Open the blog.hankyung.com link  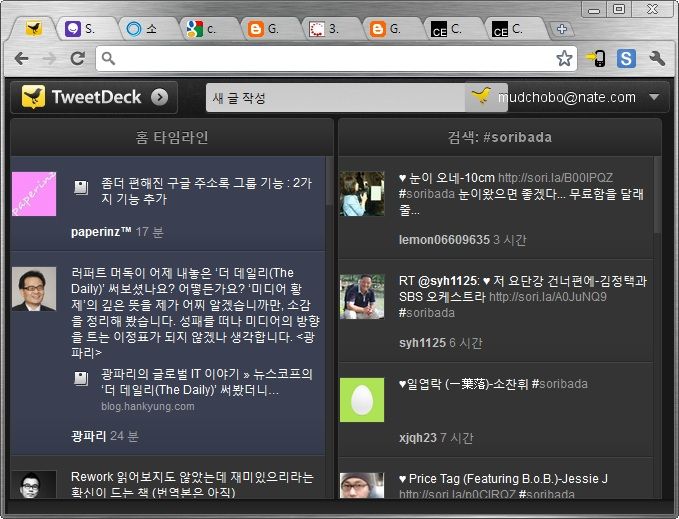148,406
